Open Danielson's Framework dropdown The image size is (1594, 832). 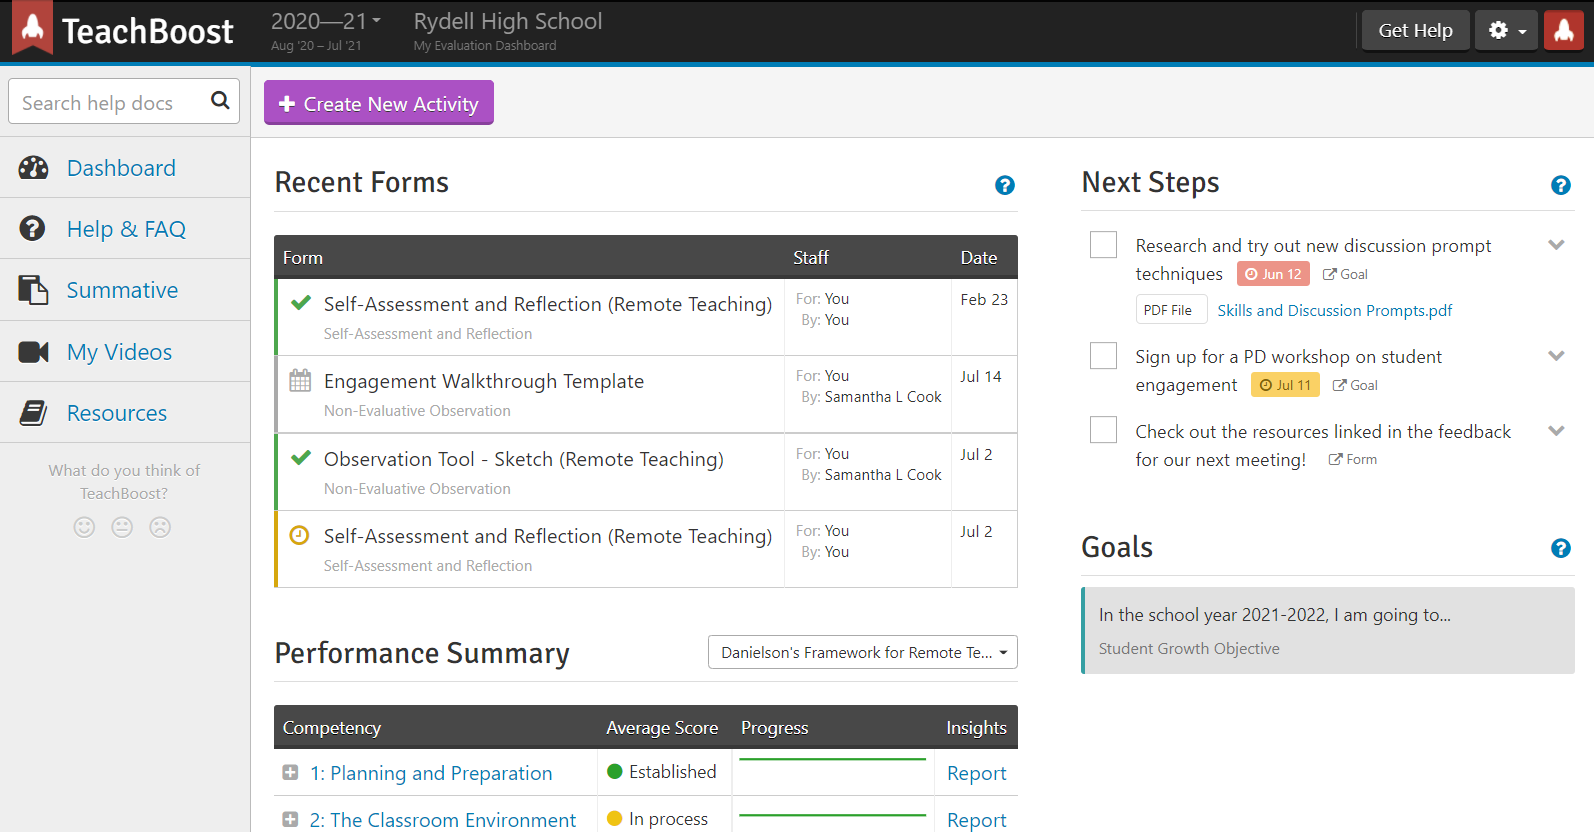click(863, 652)
